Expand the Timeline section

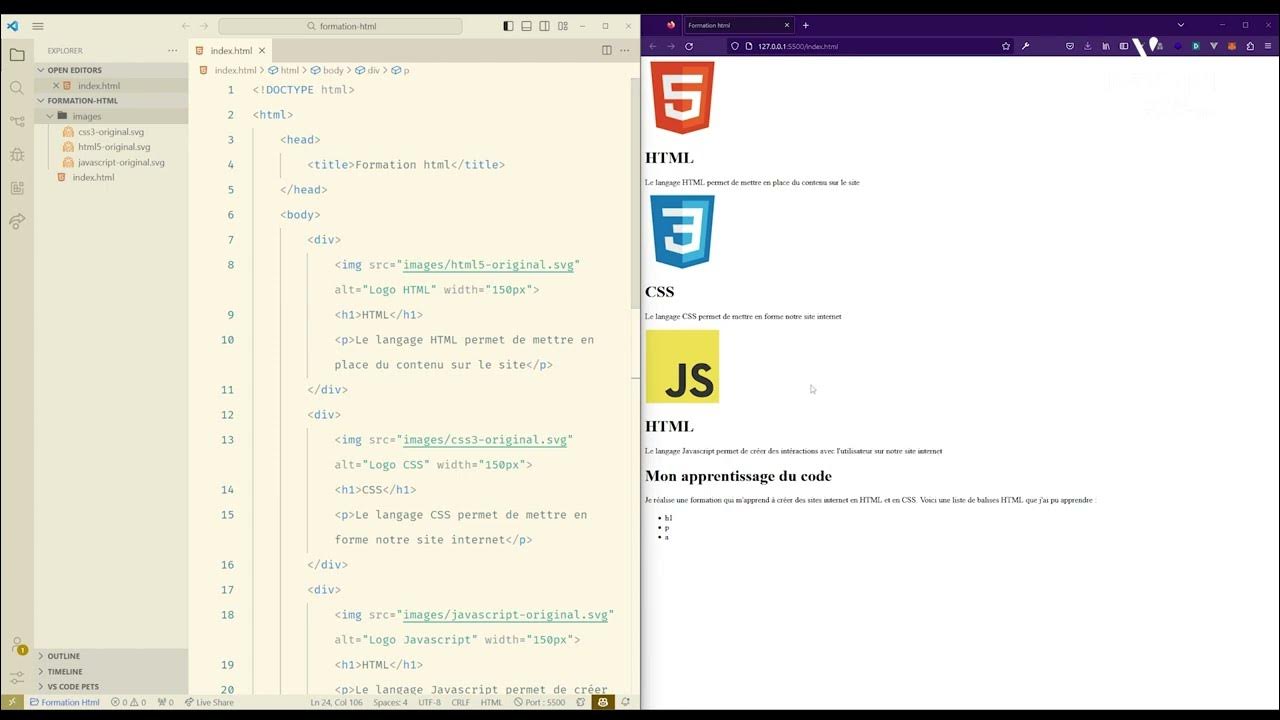tap(111, 672)
